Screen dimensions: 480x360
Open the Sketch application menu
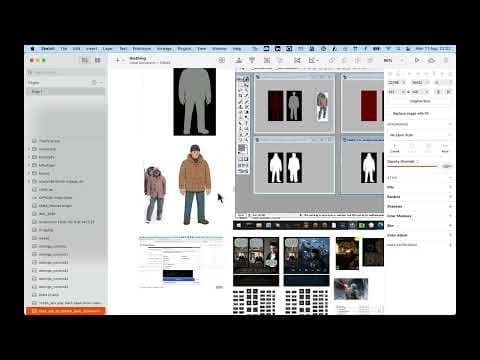[x=48, y=49]
